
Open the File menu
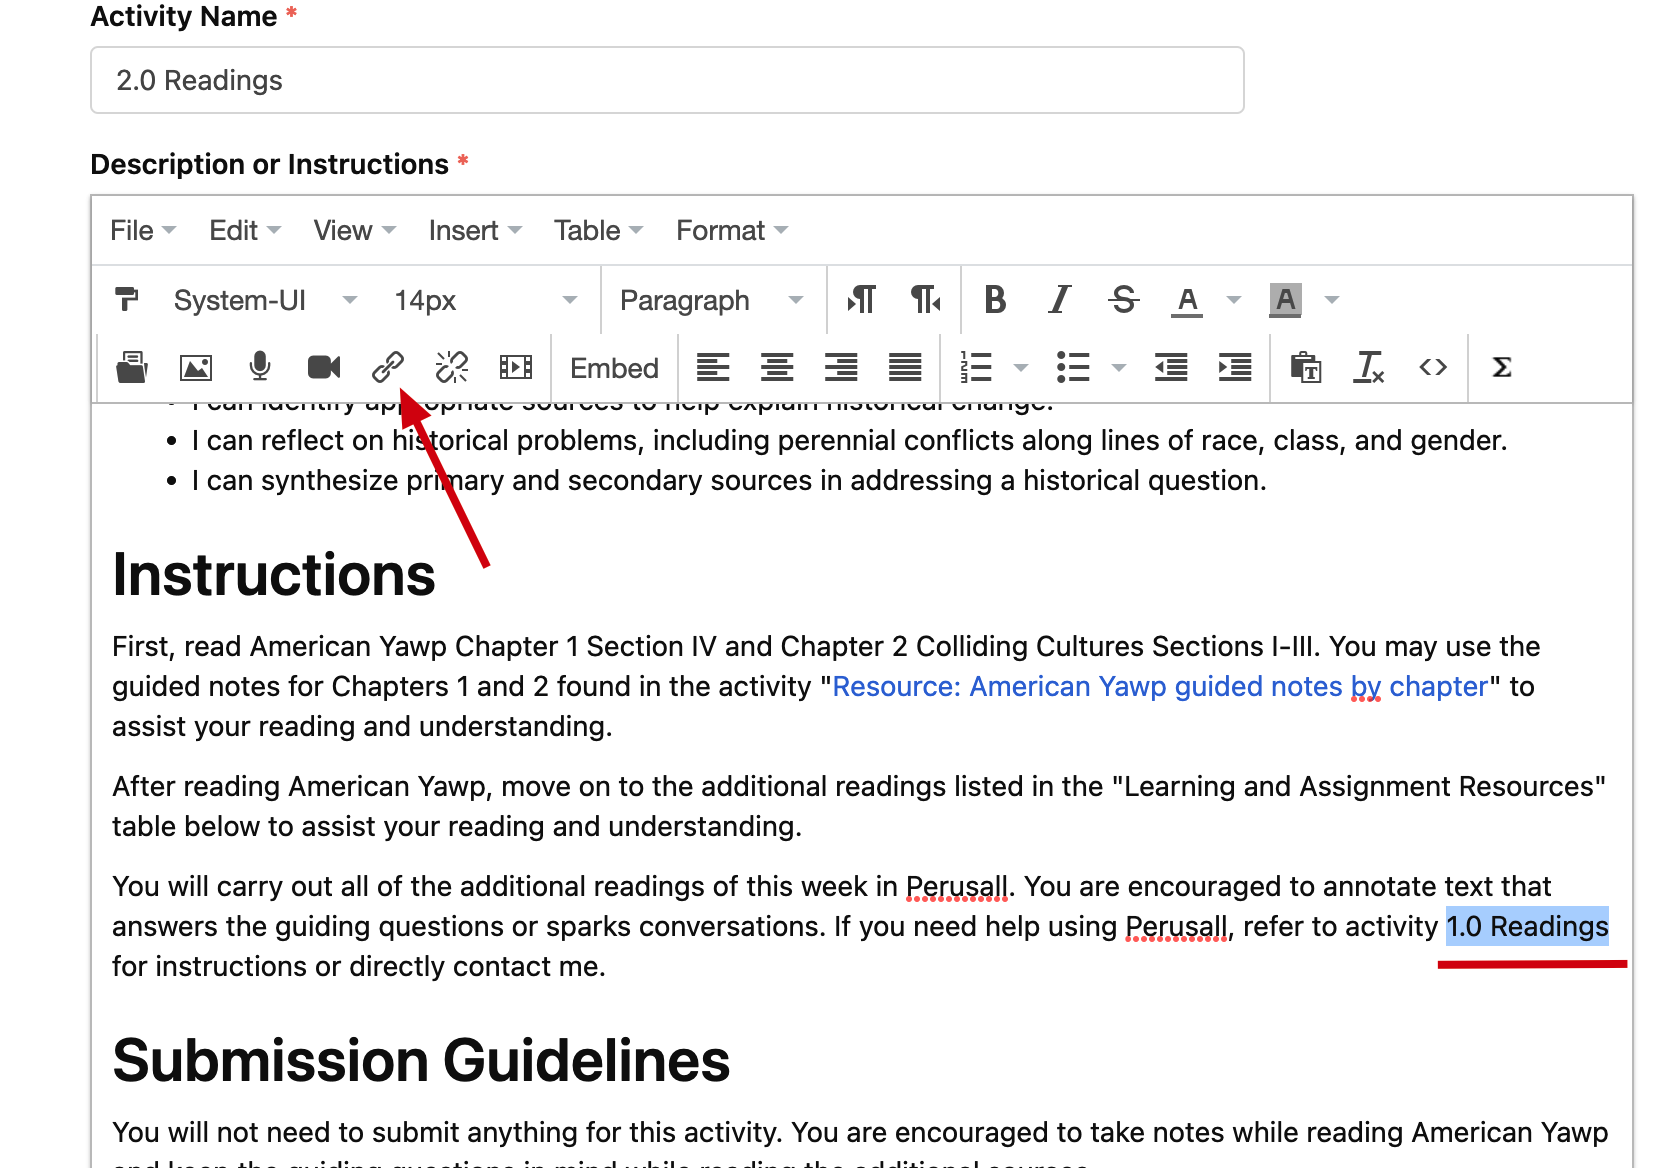(143, 230)
